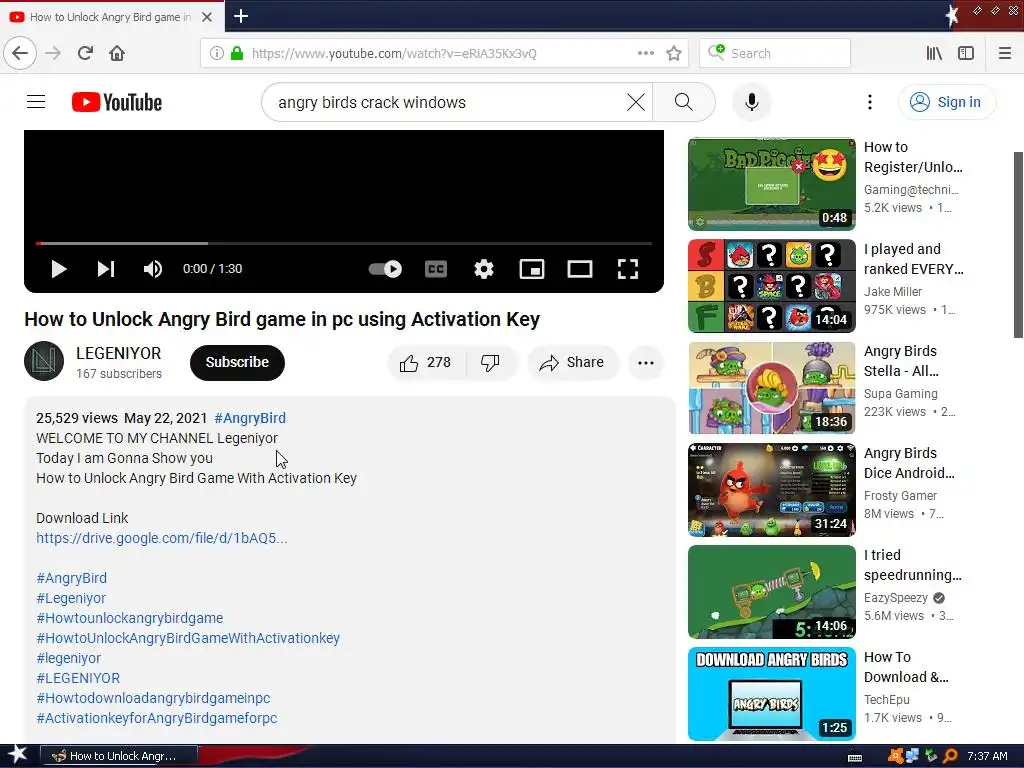
Task: Sign in to YouTube
Action: (947, 102)
